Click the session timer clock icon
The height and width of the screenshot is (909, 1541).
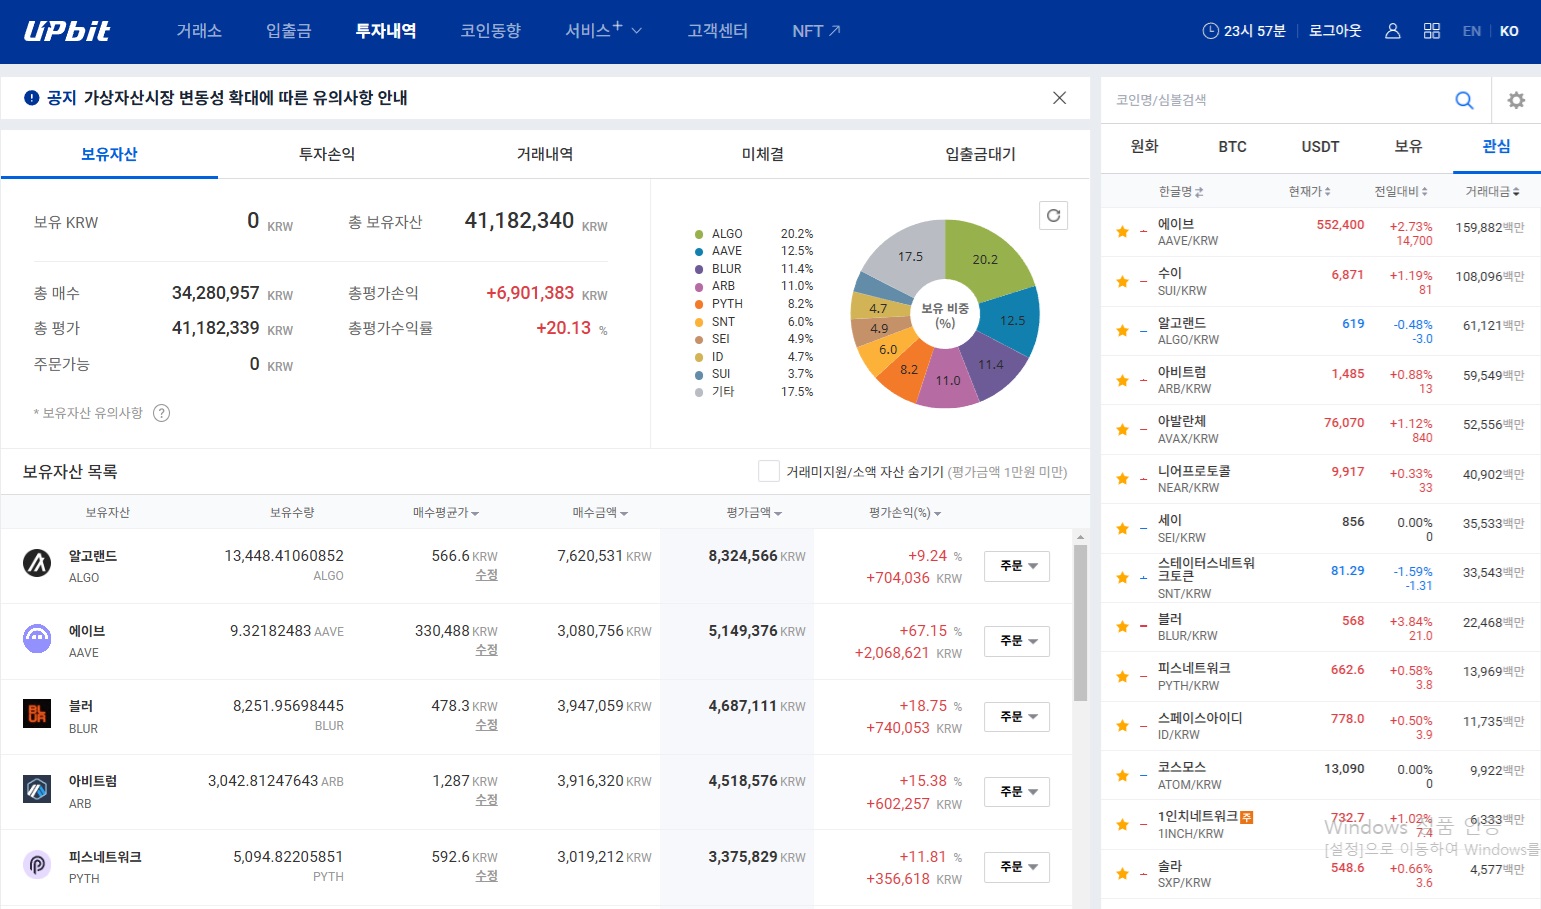1210,31
